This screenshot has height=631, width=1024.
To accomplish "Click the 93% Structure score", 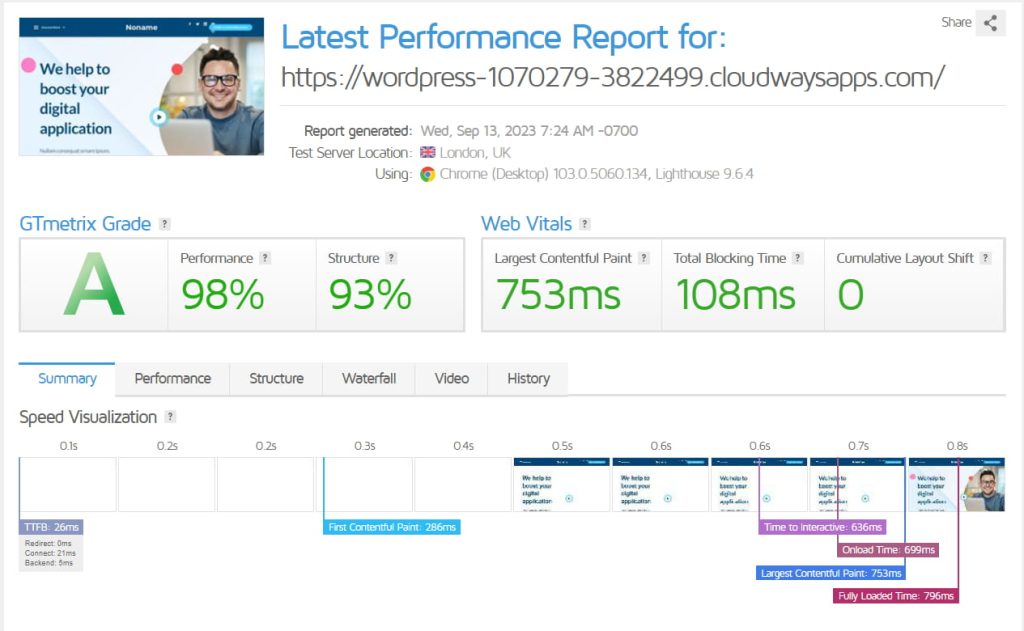I will (x=370, y=295).
